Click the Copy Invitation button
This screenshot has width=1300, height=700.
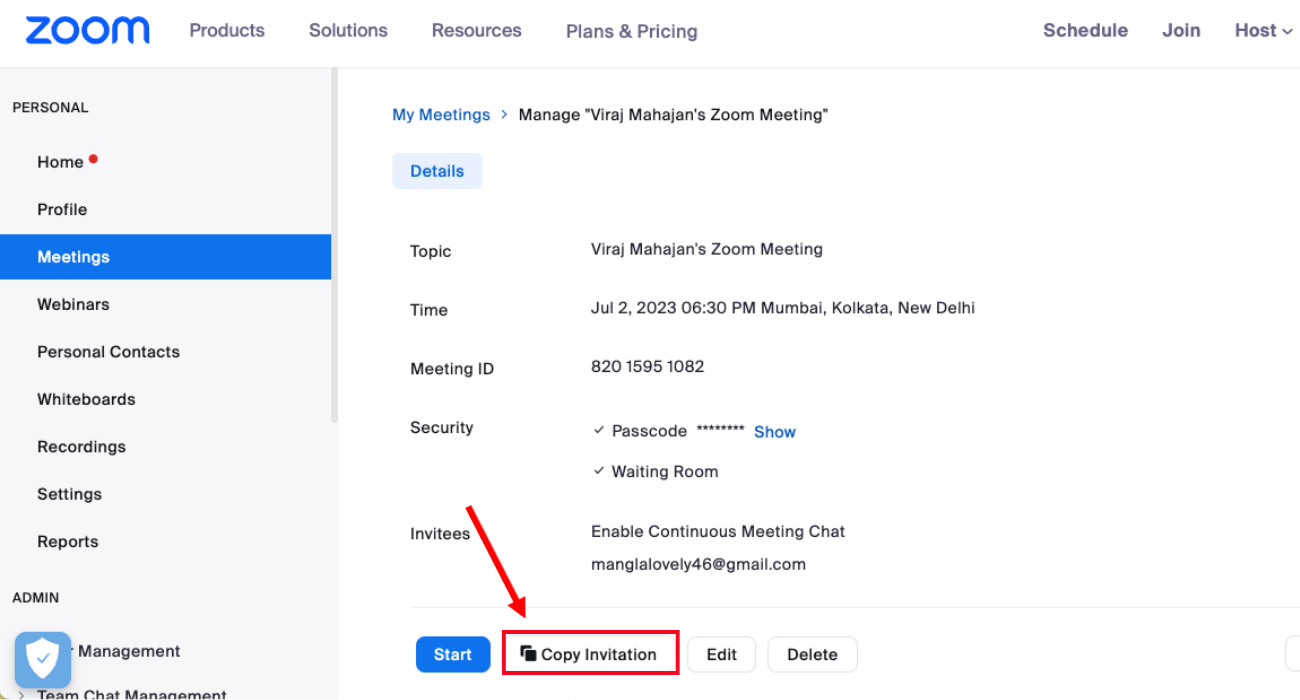[x=590, y=654]
